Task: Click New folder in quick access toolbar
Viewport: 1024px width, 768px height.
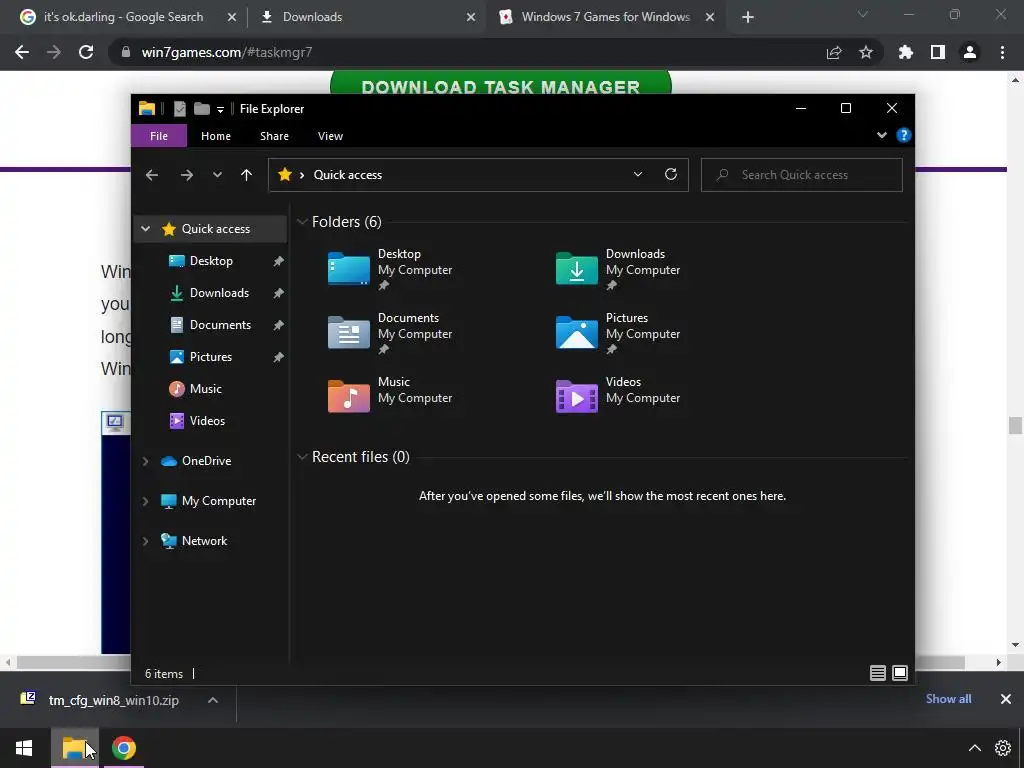Action: point(202,108)
